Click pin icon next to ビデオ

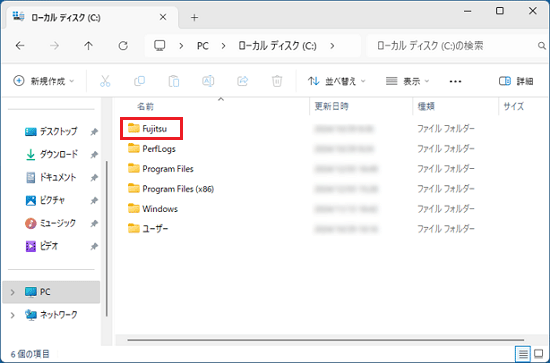tap(94, 247)
